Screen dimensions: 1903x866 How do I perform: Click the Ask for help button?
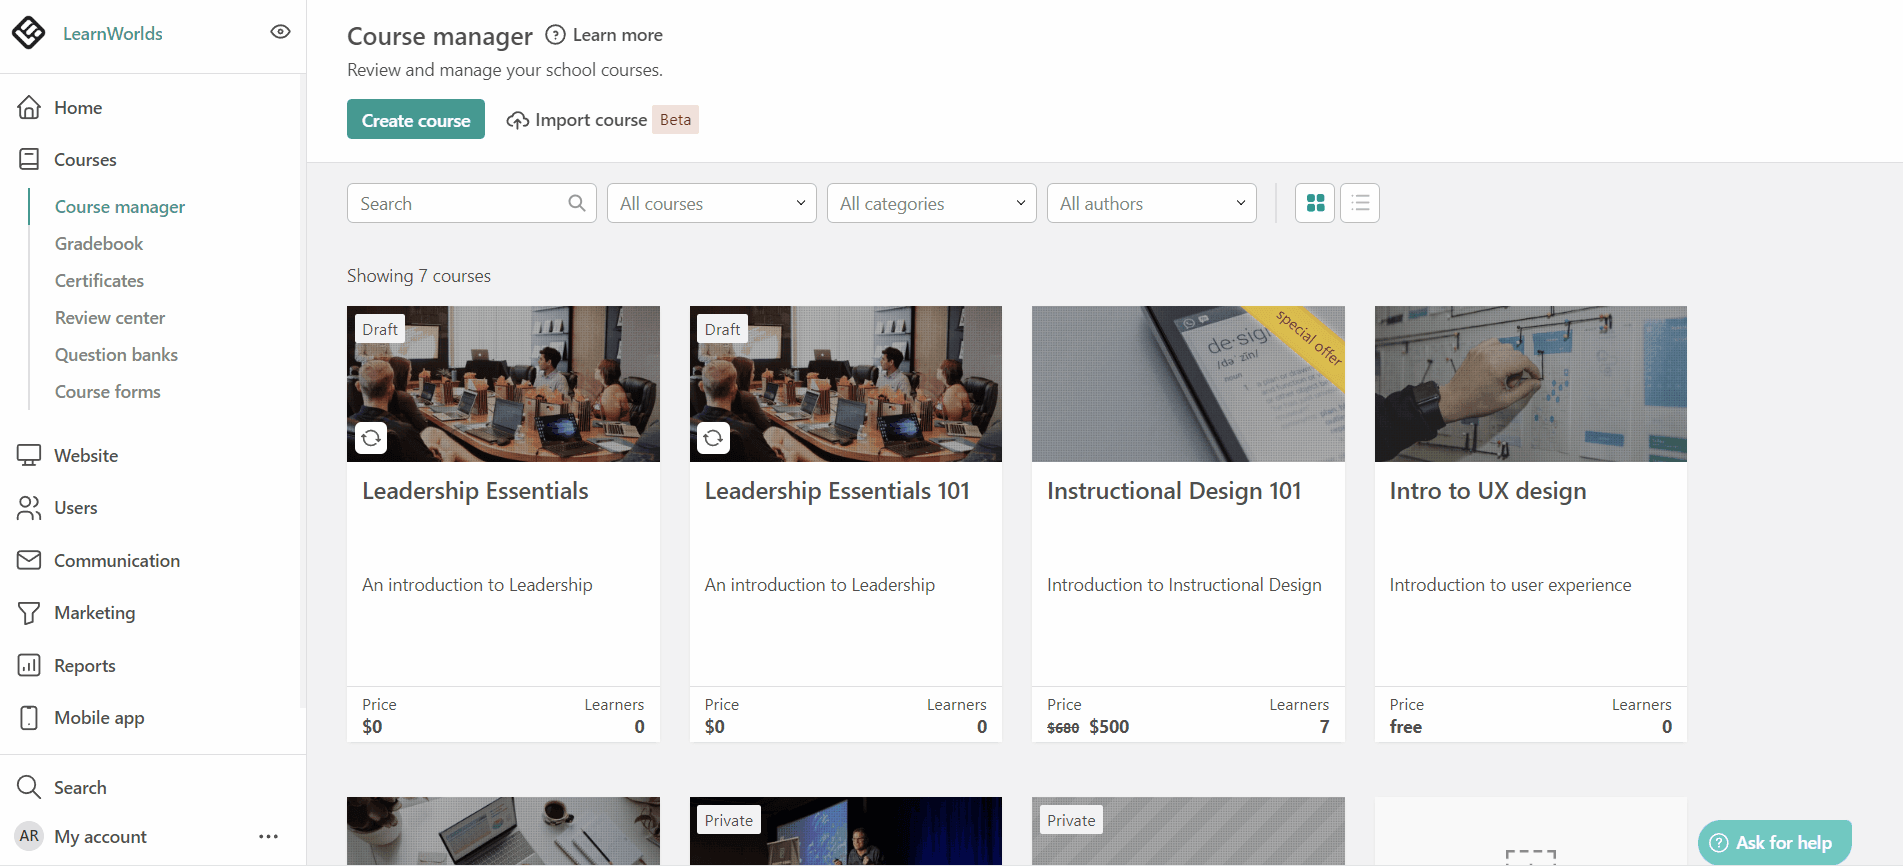(x=1775, y=842)
